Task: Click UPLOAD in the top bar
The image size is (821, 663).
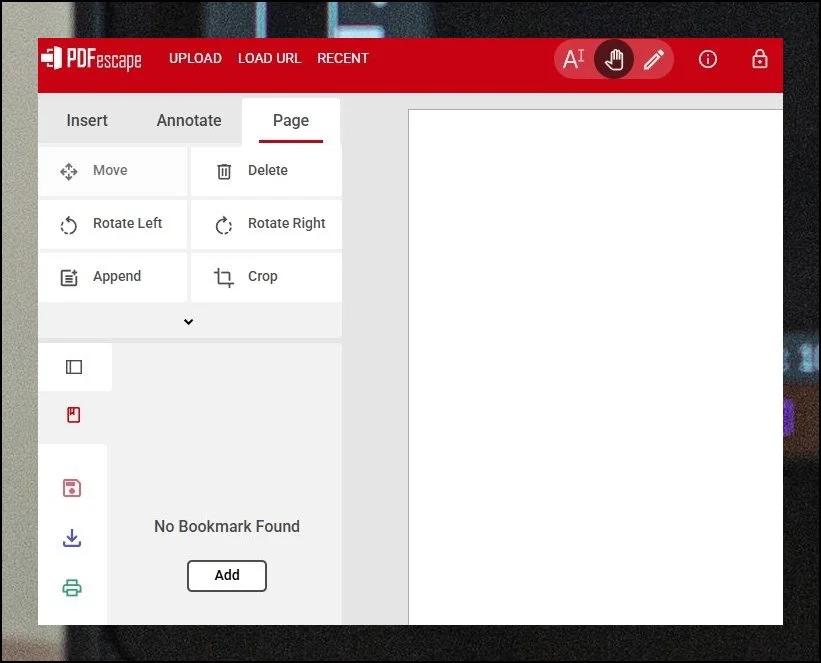Action: point(195,58)
